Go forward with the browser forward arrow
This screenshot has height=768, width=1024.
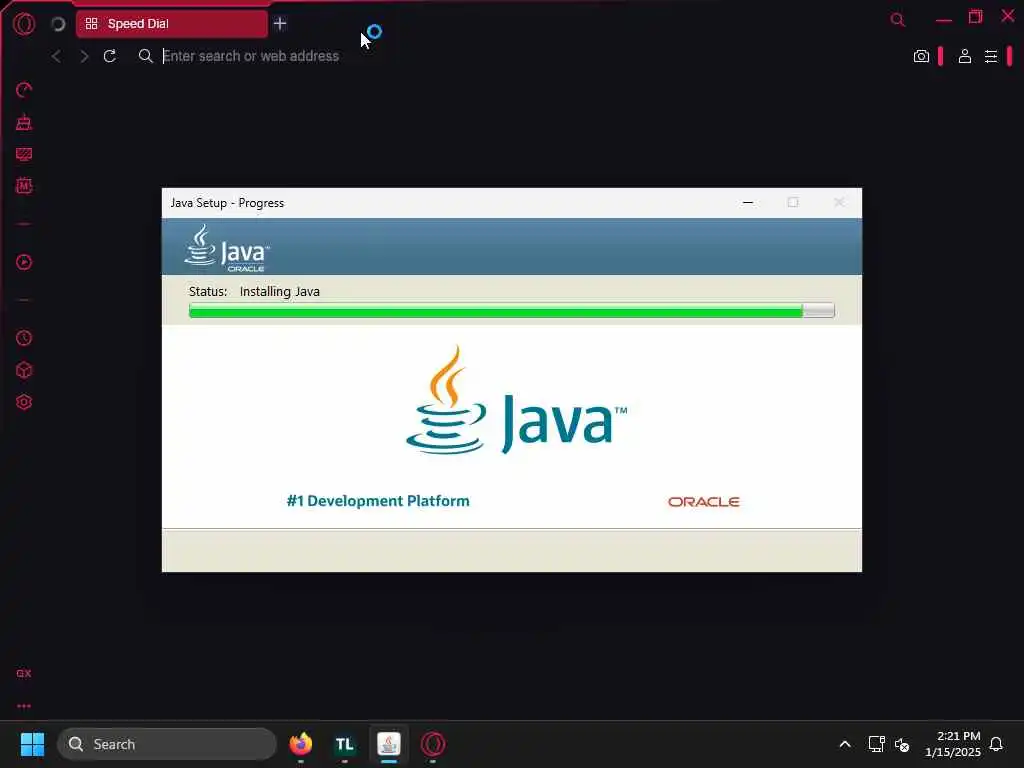[x=84, y=56]
